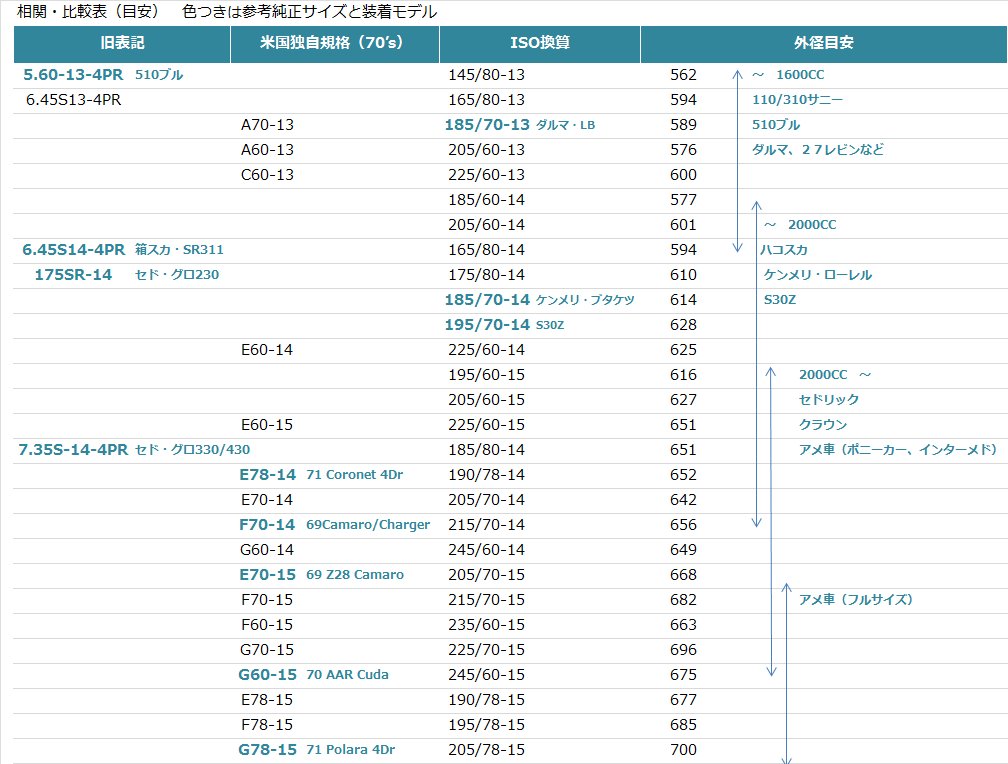Click the ハコスカ label
The image size is (1008, 764).
coord(784,250)
